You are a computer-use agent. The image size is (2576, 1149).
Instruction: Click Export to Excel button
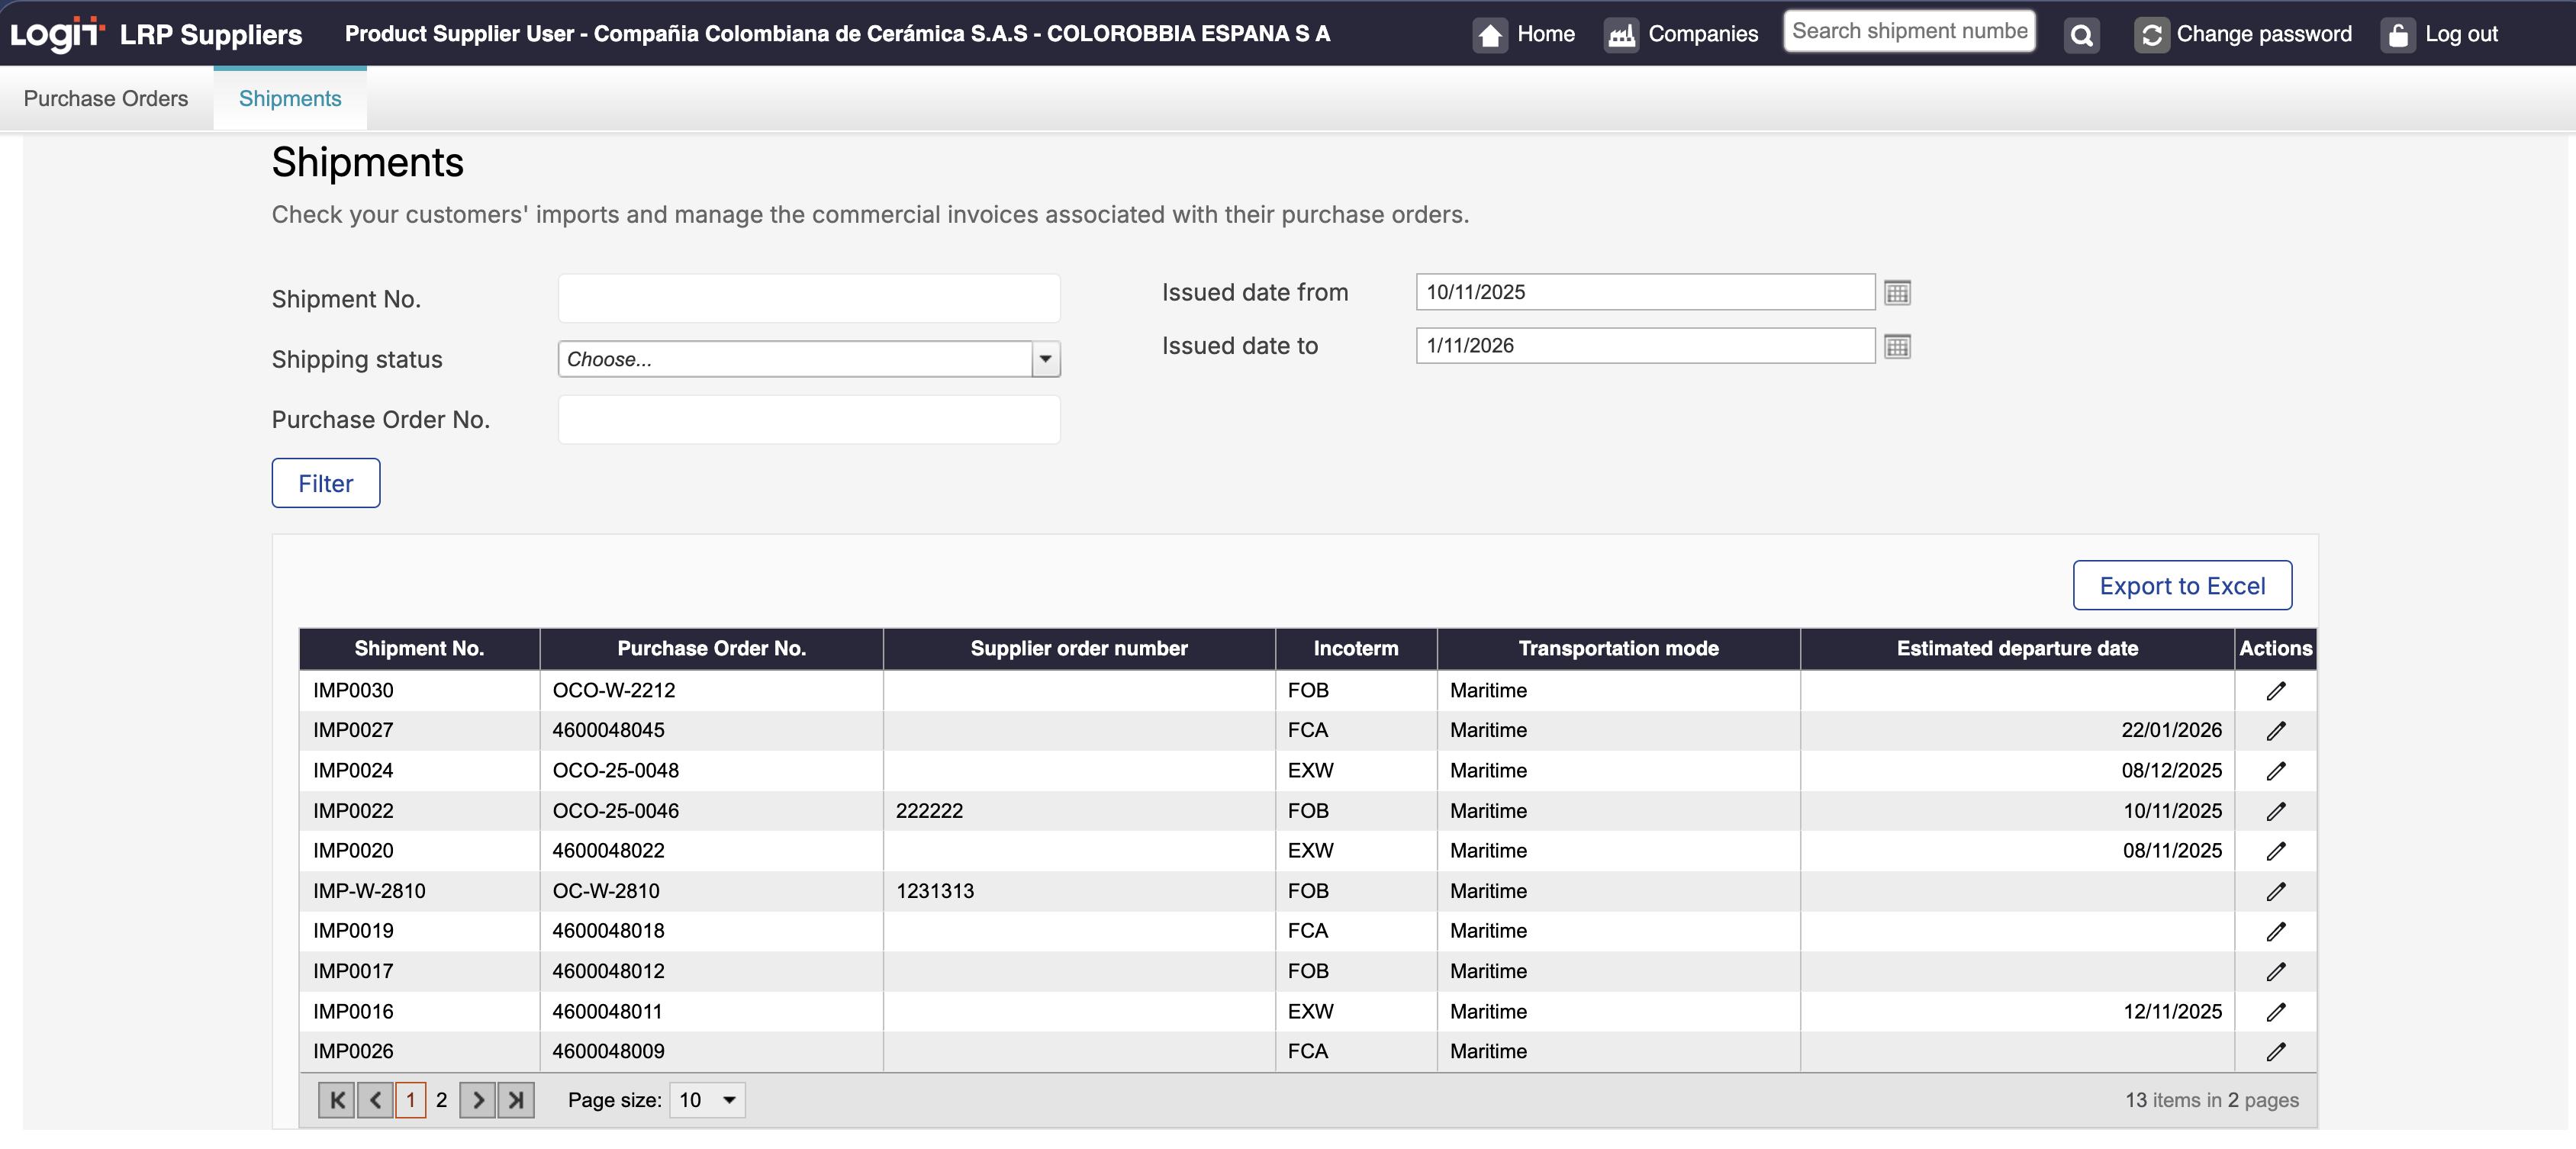pyautogui.click(x=2181, y=586)
